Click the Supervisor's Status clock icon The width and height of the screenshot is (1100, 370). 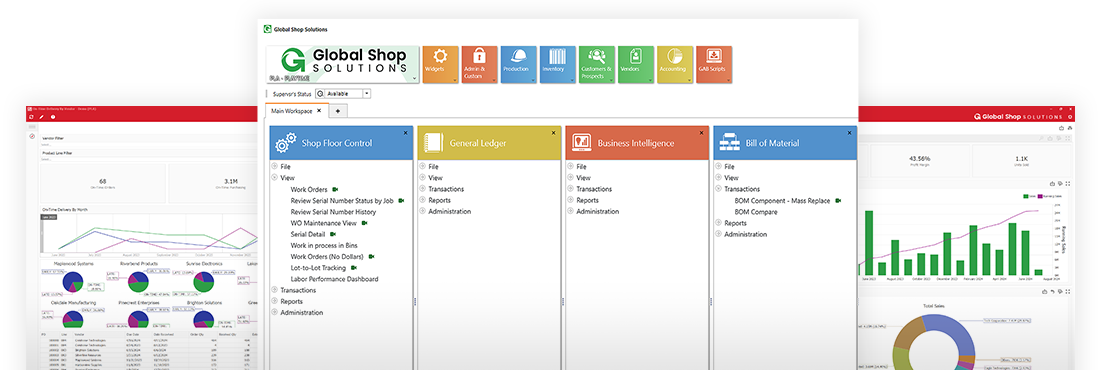(x=321, y=93)
